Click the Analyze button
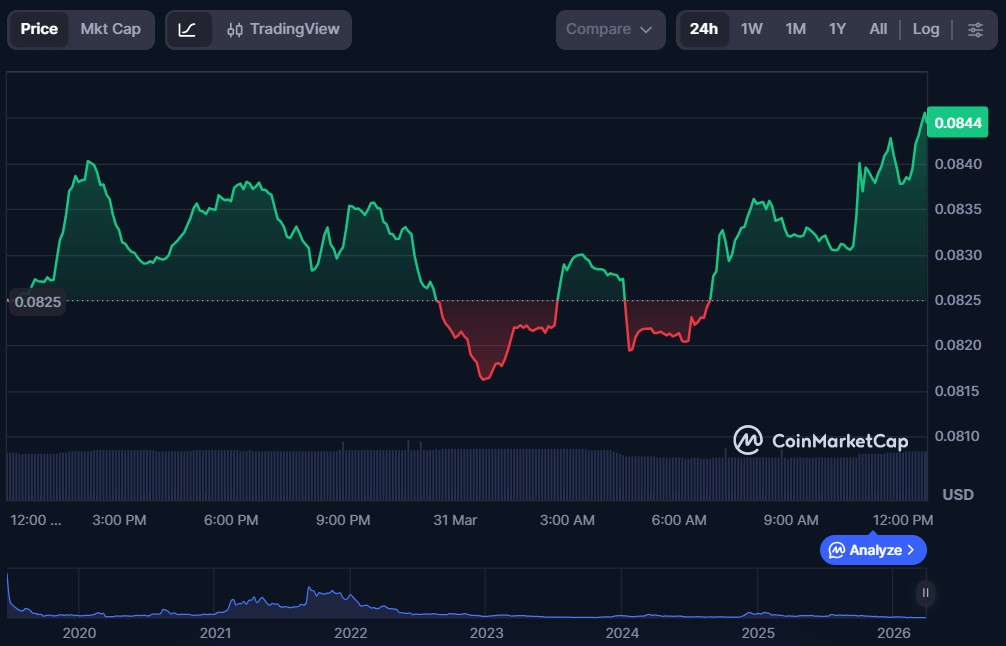 [873, 550]
